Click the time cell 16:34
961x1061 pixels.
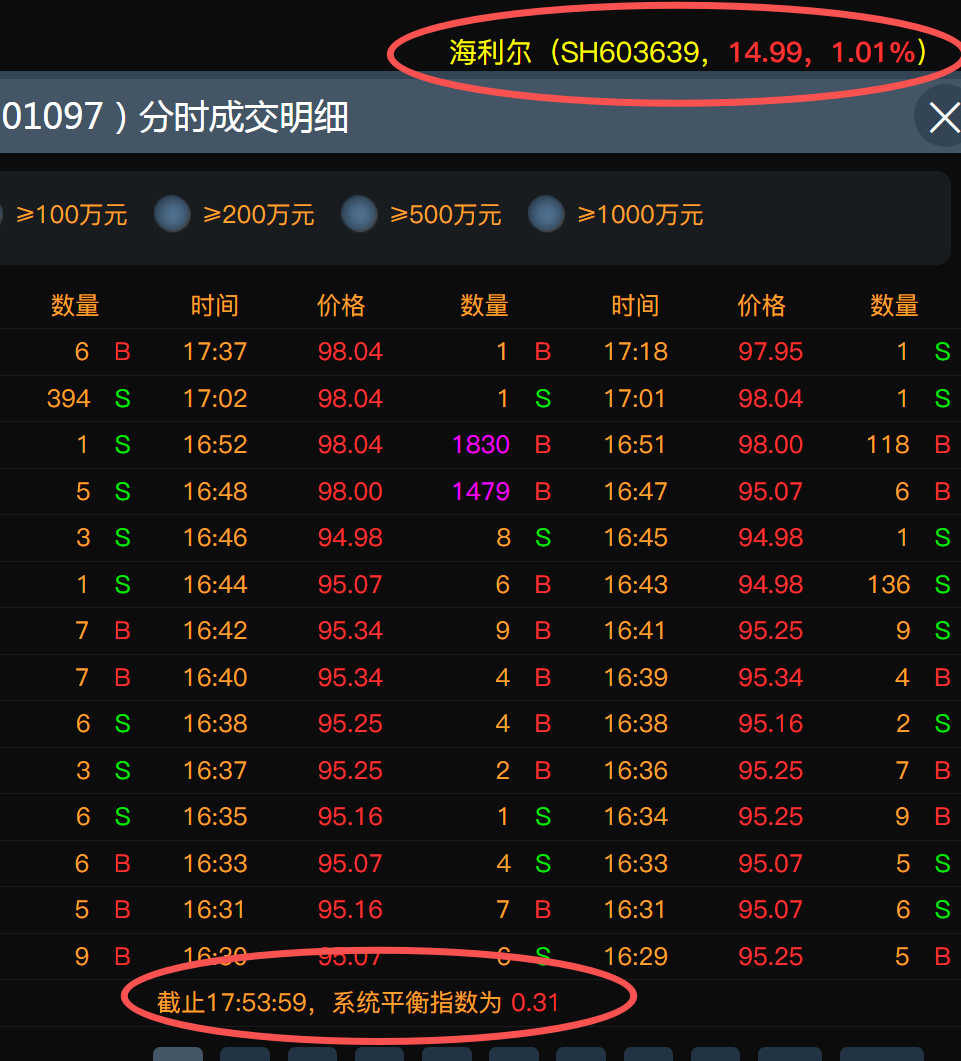coord(635,817)
